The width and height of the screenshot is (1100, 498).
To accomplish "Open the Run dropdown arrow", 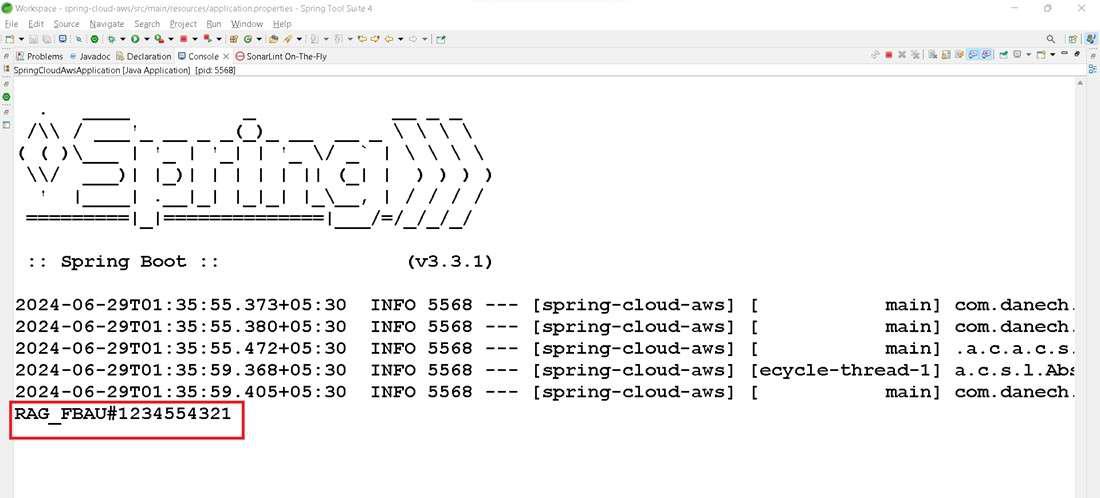I will 147,39.
